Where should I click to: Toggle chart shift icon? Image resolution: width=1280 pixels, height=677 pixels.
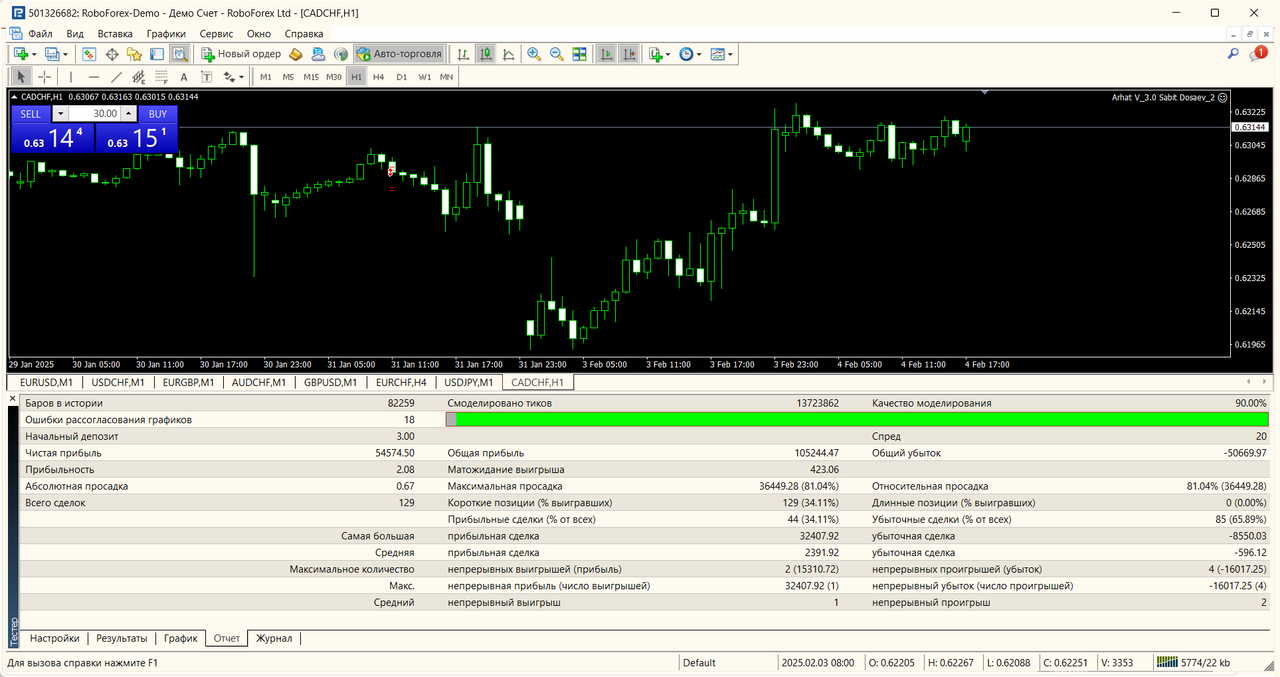coord(629,54)
